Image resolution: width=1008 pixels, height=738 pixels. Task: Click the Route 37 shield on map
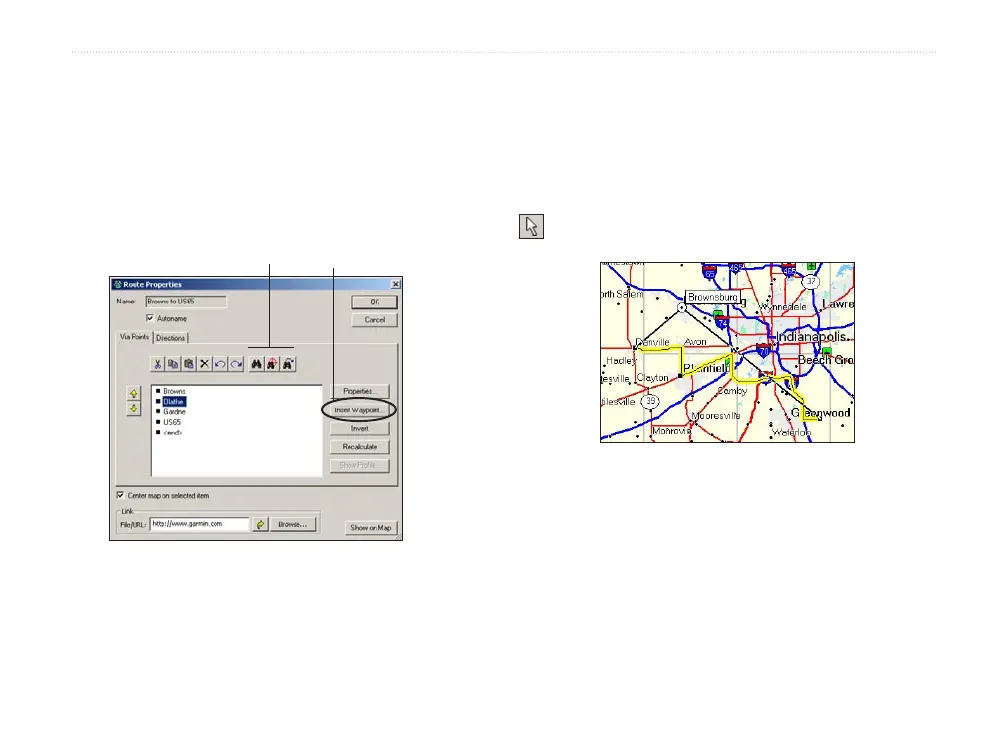tap(811, 282)
